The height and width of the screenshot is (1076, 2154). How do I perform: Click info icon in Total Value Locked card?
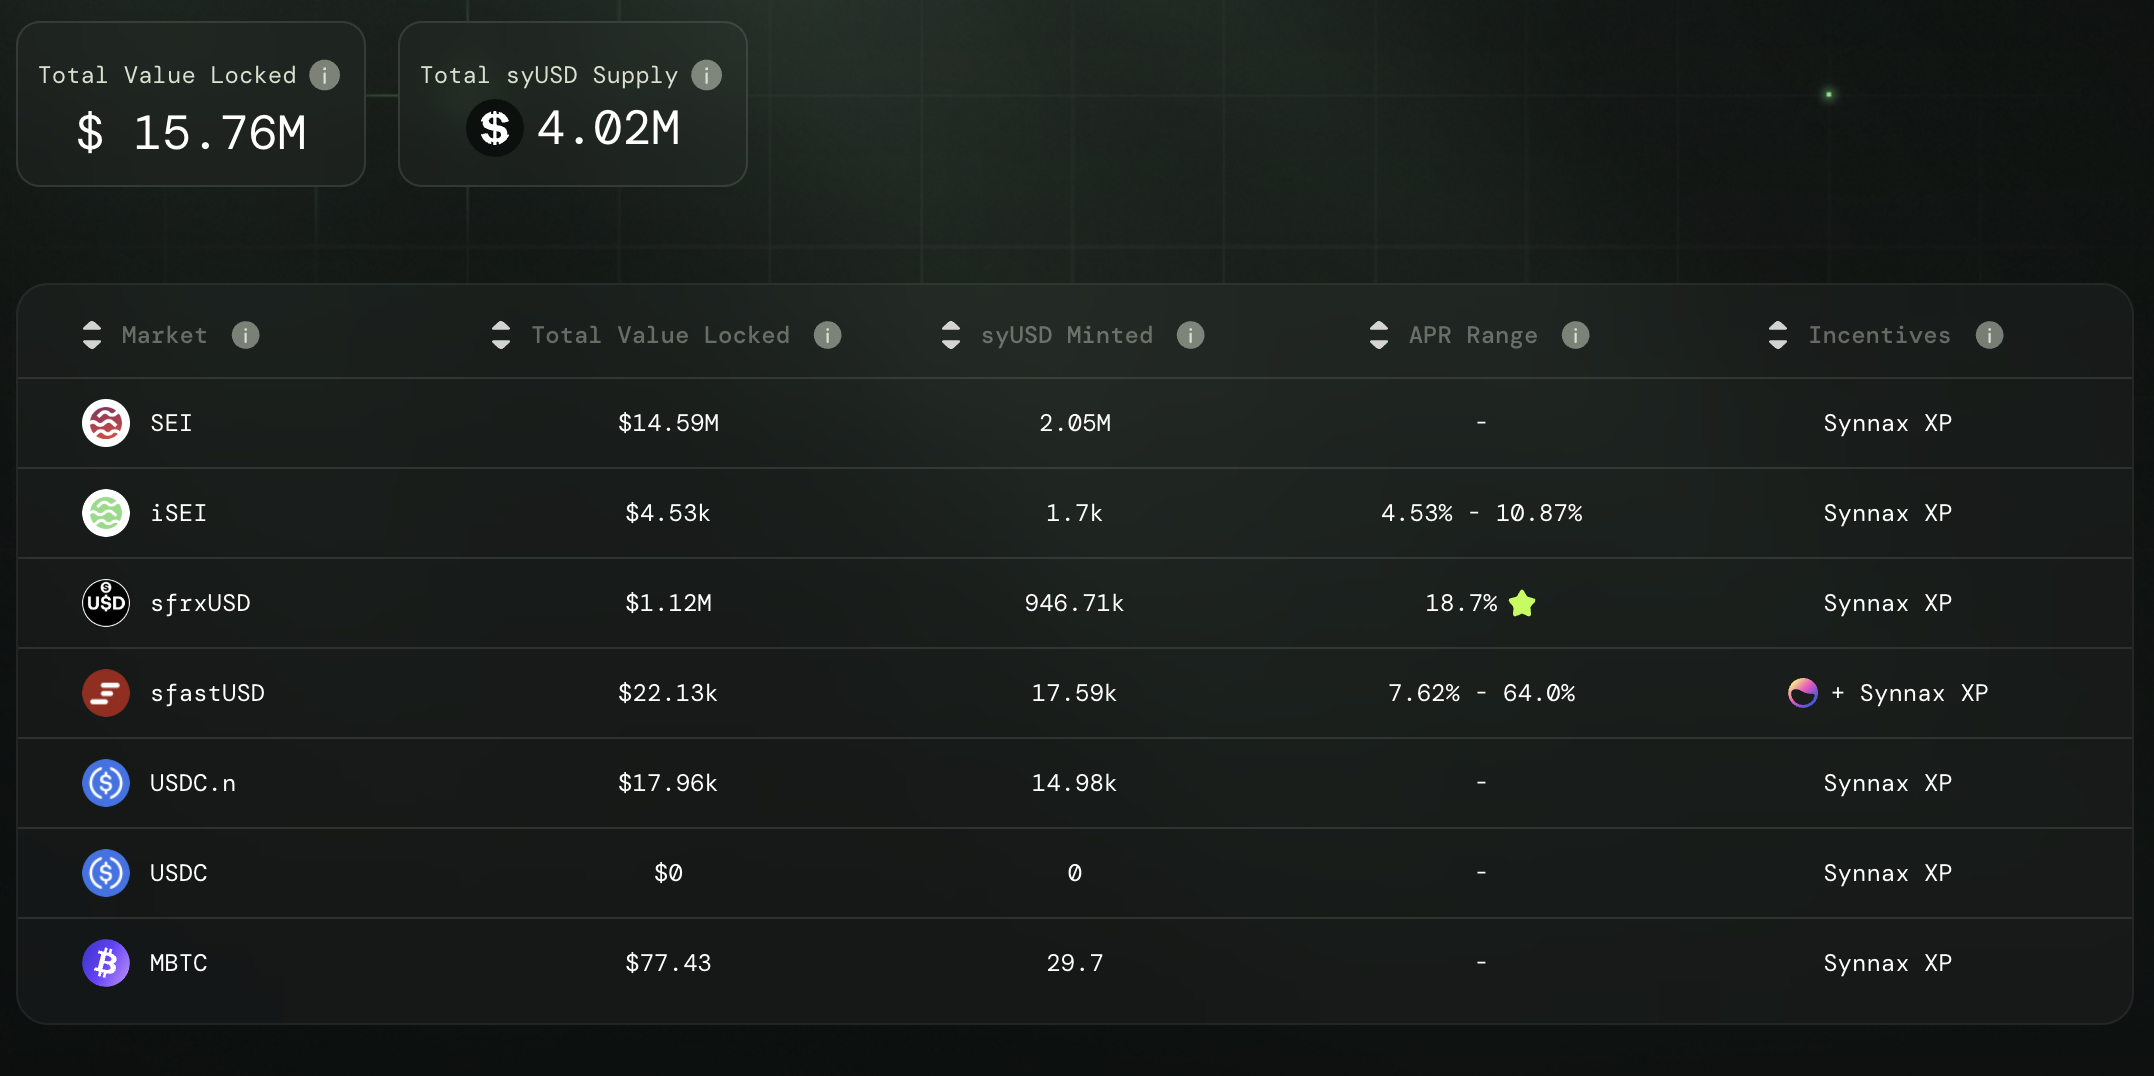tap(325, 75)
